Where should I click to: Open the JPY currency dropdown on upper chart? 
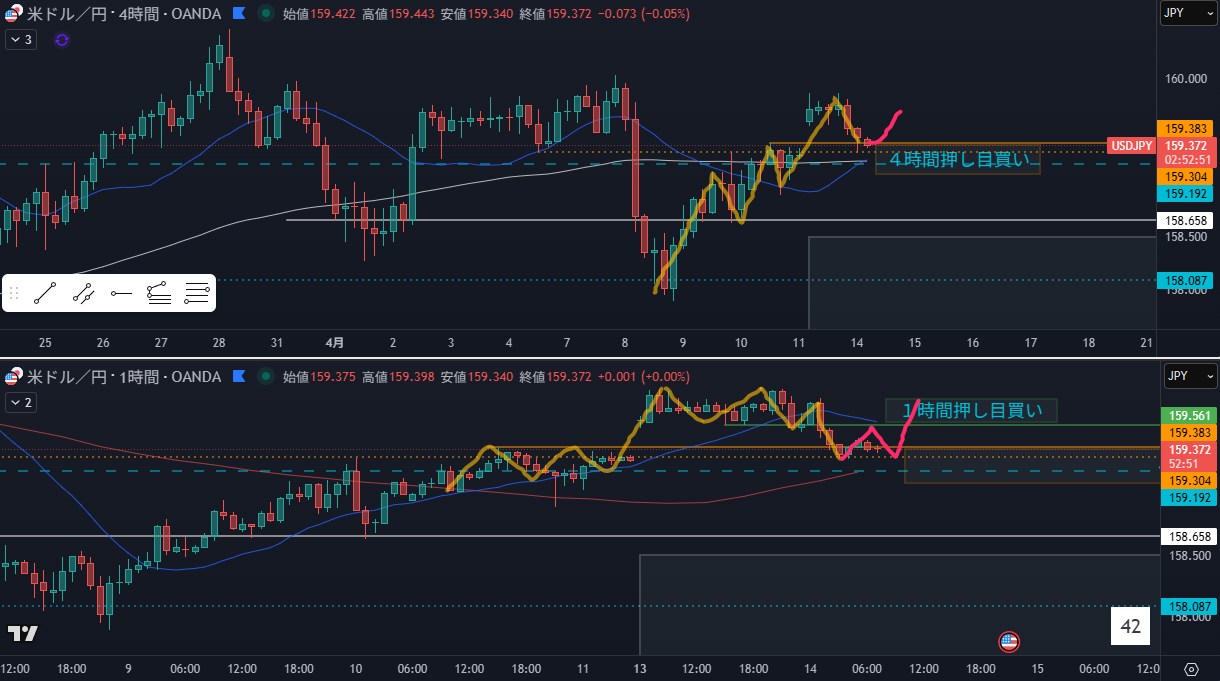pos(1187,14)
